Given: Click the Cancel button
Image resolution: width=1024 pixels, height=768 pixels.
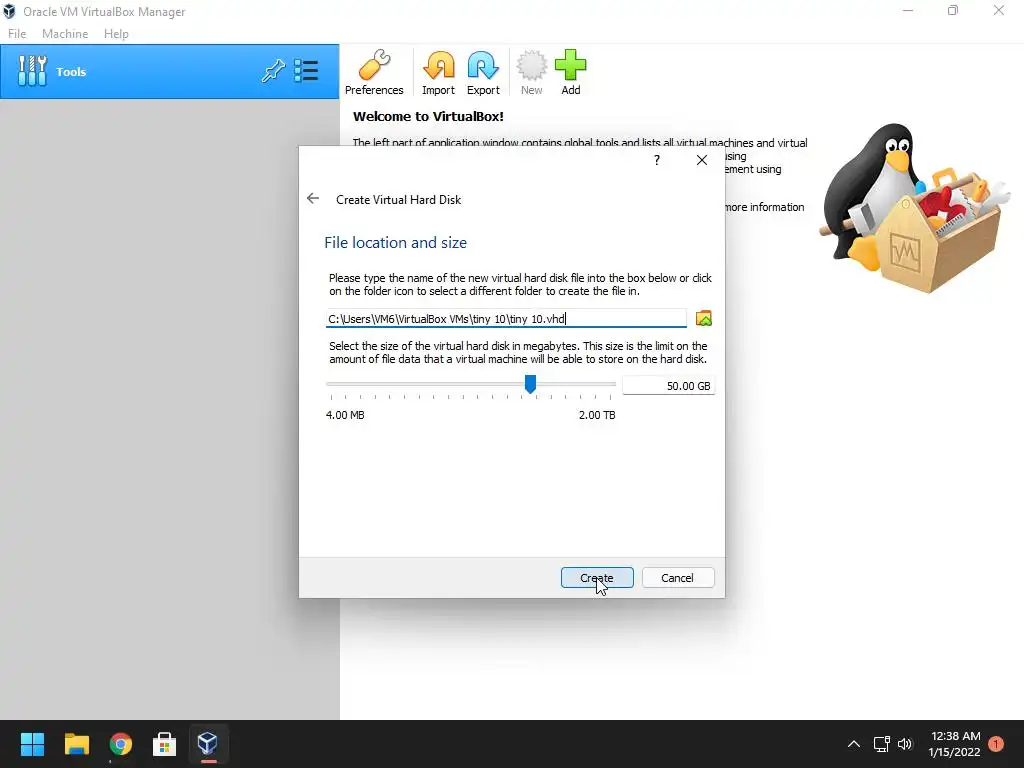Looking at the screenshot, I should (x=677, y=577).
